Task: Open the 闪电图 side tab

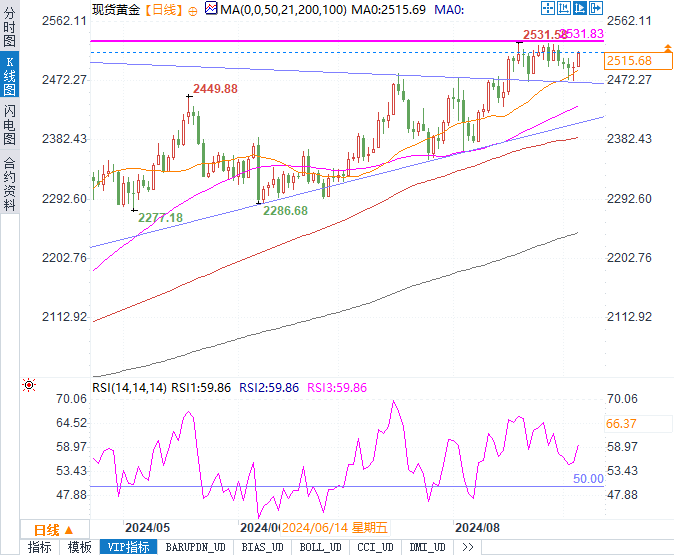Action: tap(9, 125)
